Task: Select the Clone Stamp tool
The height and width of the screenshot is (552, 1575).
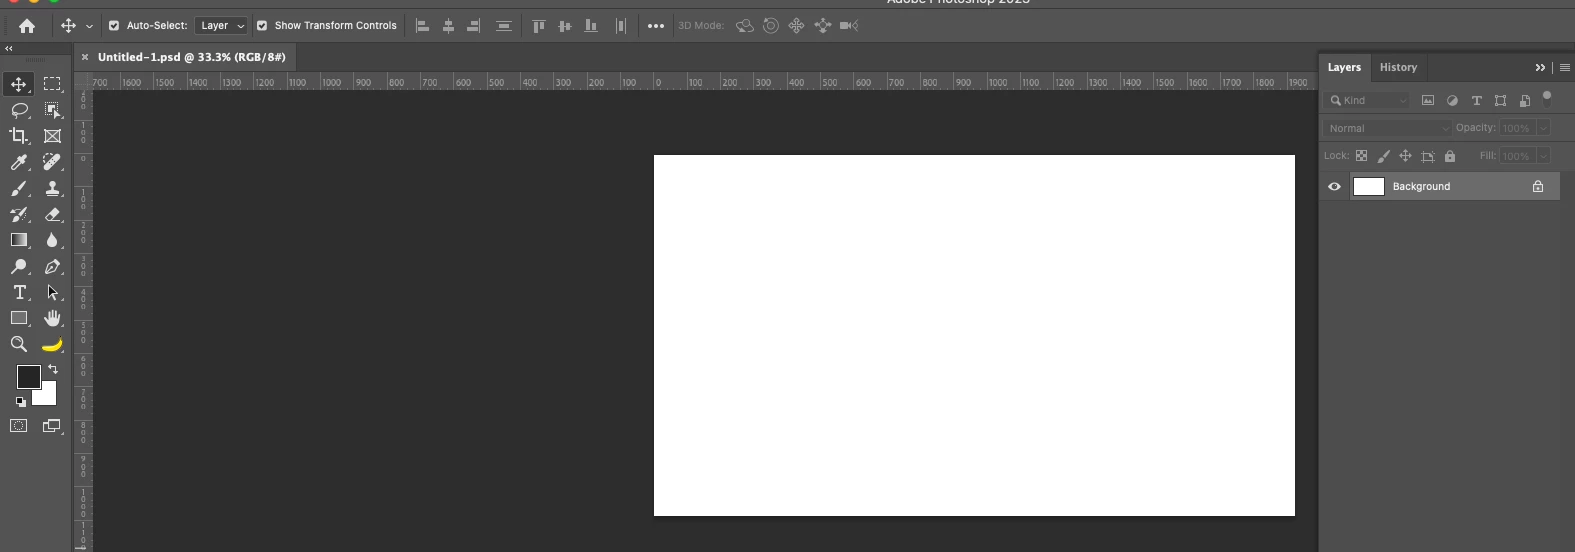Action: coord(52,188)
